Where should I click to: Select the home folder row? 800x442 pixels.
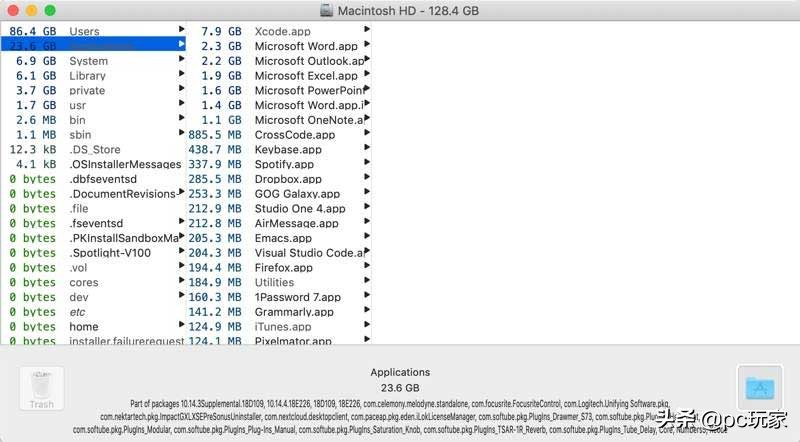[x=93, y=327]
